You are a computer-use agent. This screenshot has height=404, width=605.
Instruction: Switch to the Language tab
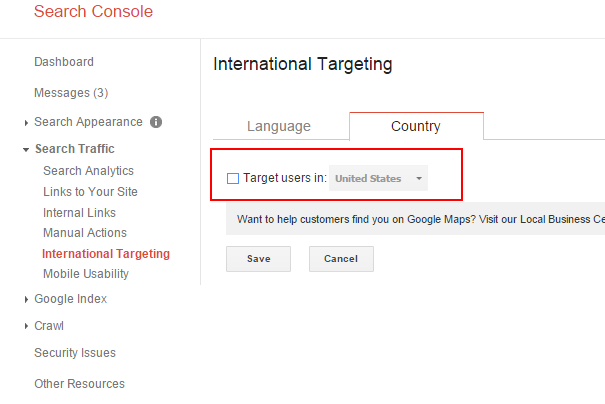[279, 126]
